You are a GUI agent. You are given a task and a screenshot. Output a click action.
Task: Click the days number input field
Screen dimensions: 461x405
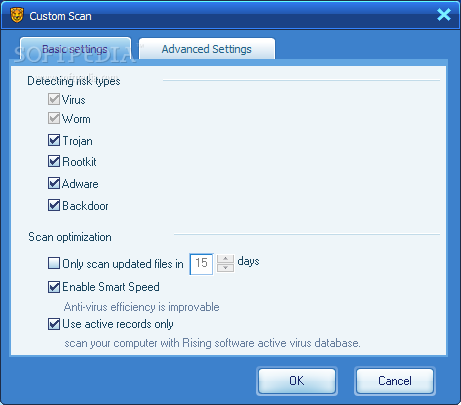[201, 264]
